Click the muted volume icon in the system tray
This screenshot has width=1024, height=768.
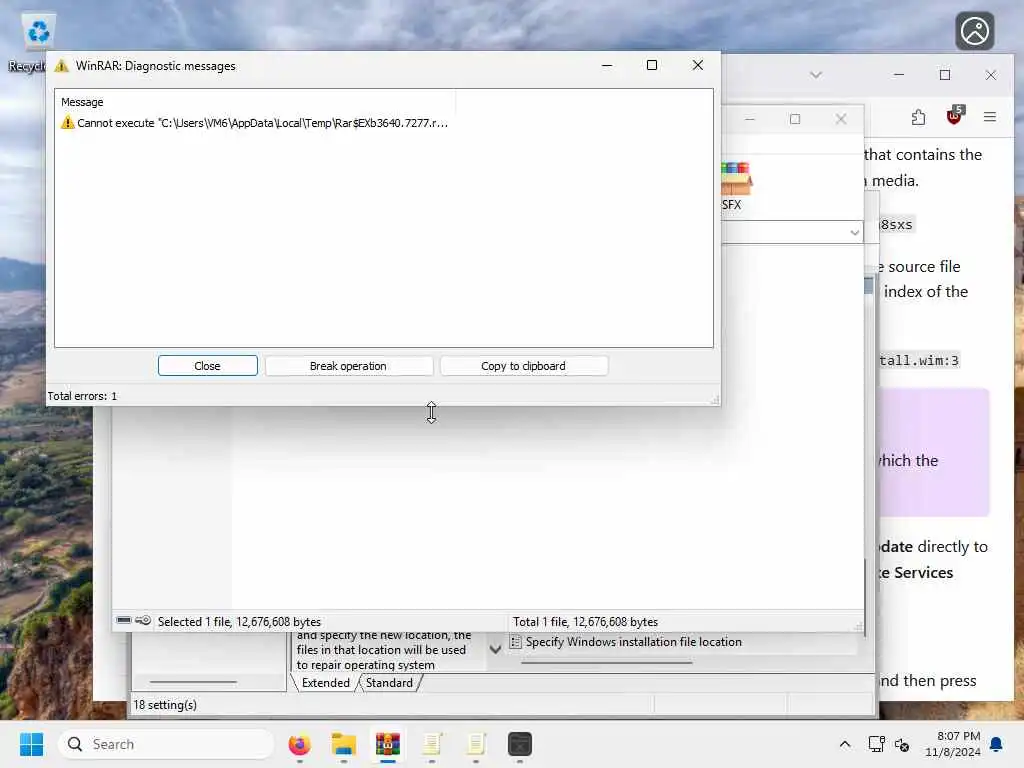point(902,744)
